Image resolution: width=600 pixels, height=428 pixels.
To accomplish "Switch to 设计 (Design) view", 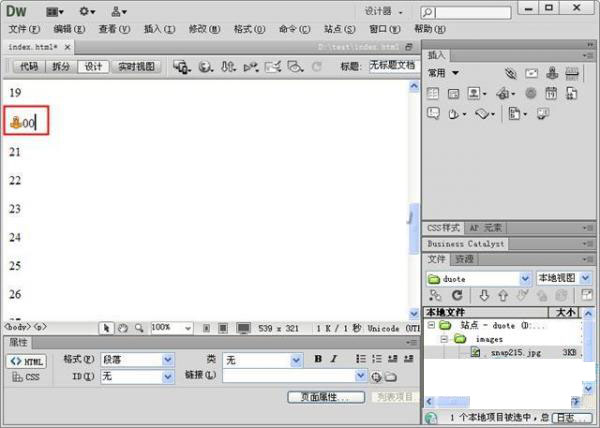I will [93, 67].
